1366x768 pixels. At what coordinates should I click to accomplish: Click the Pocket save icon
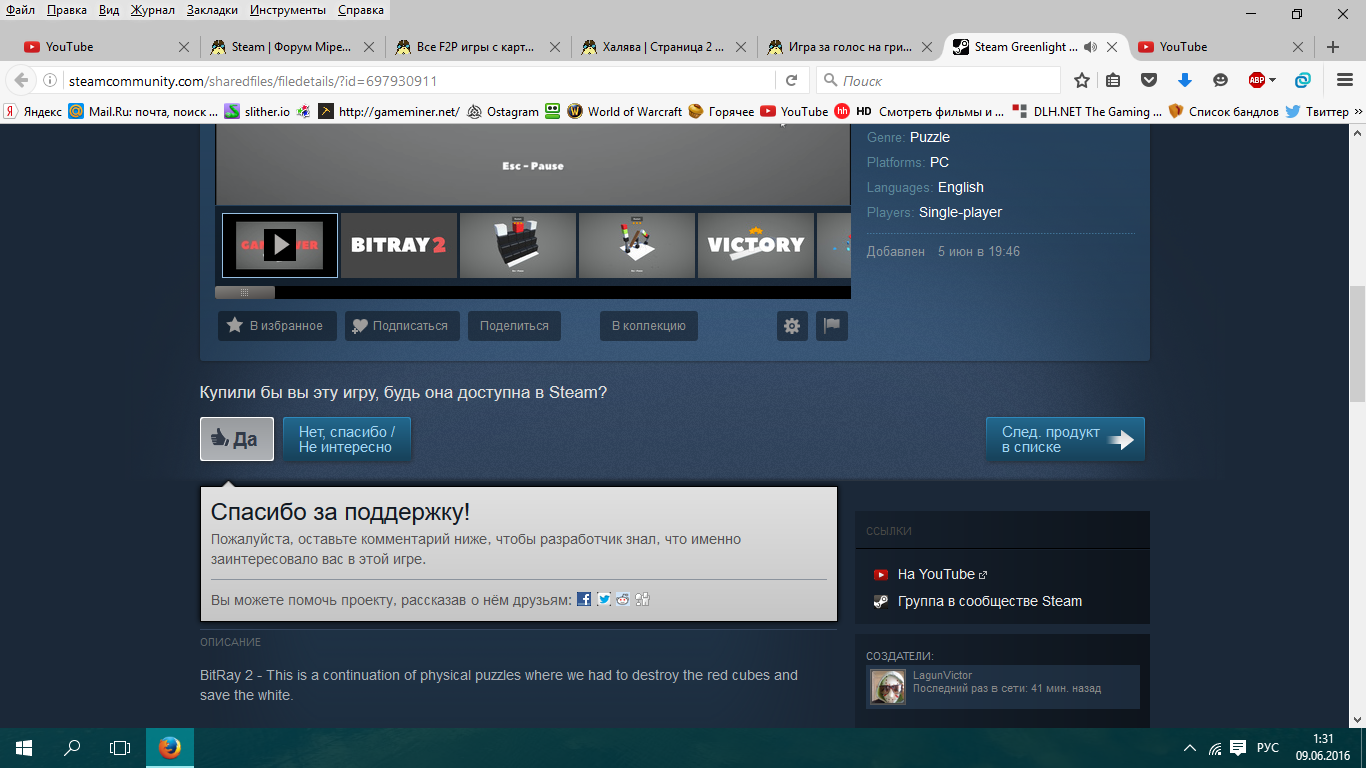point(1149,81)
